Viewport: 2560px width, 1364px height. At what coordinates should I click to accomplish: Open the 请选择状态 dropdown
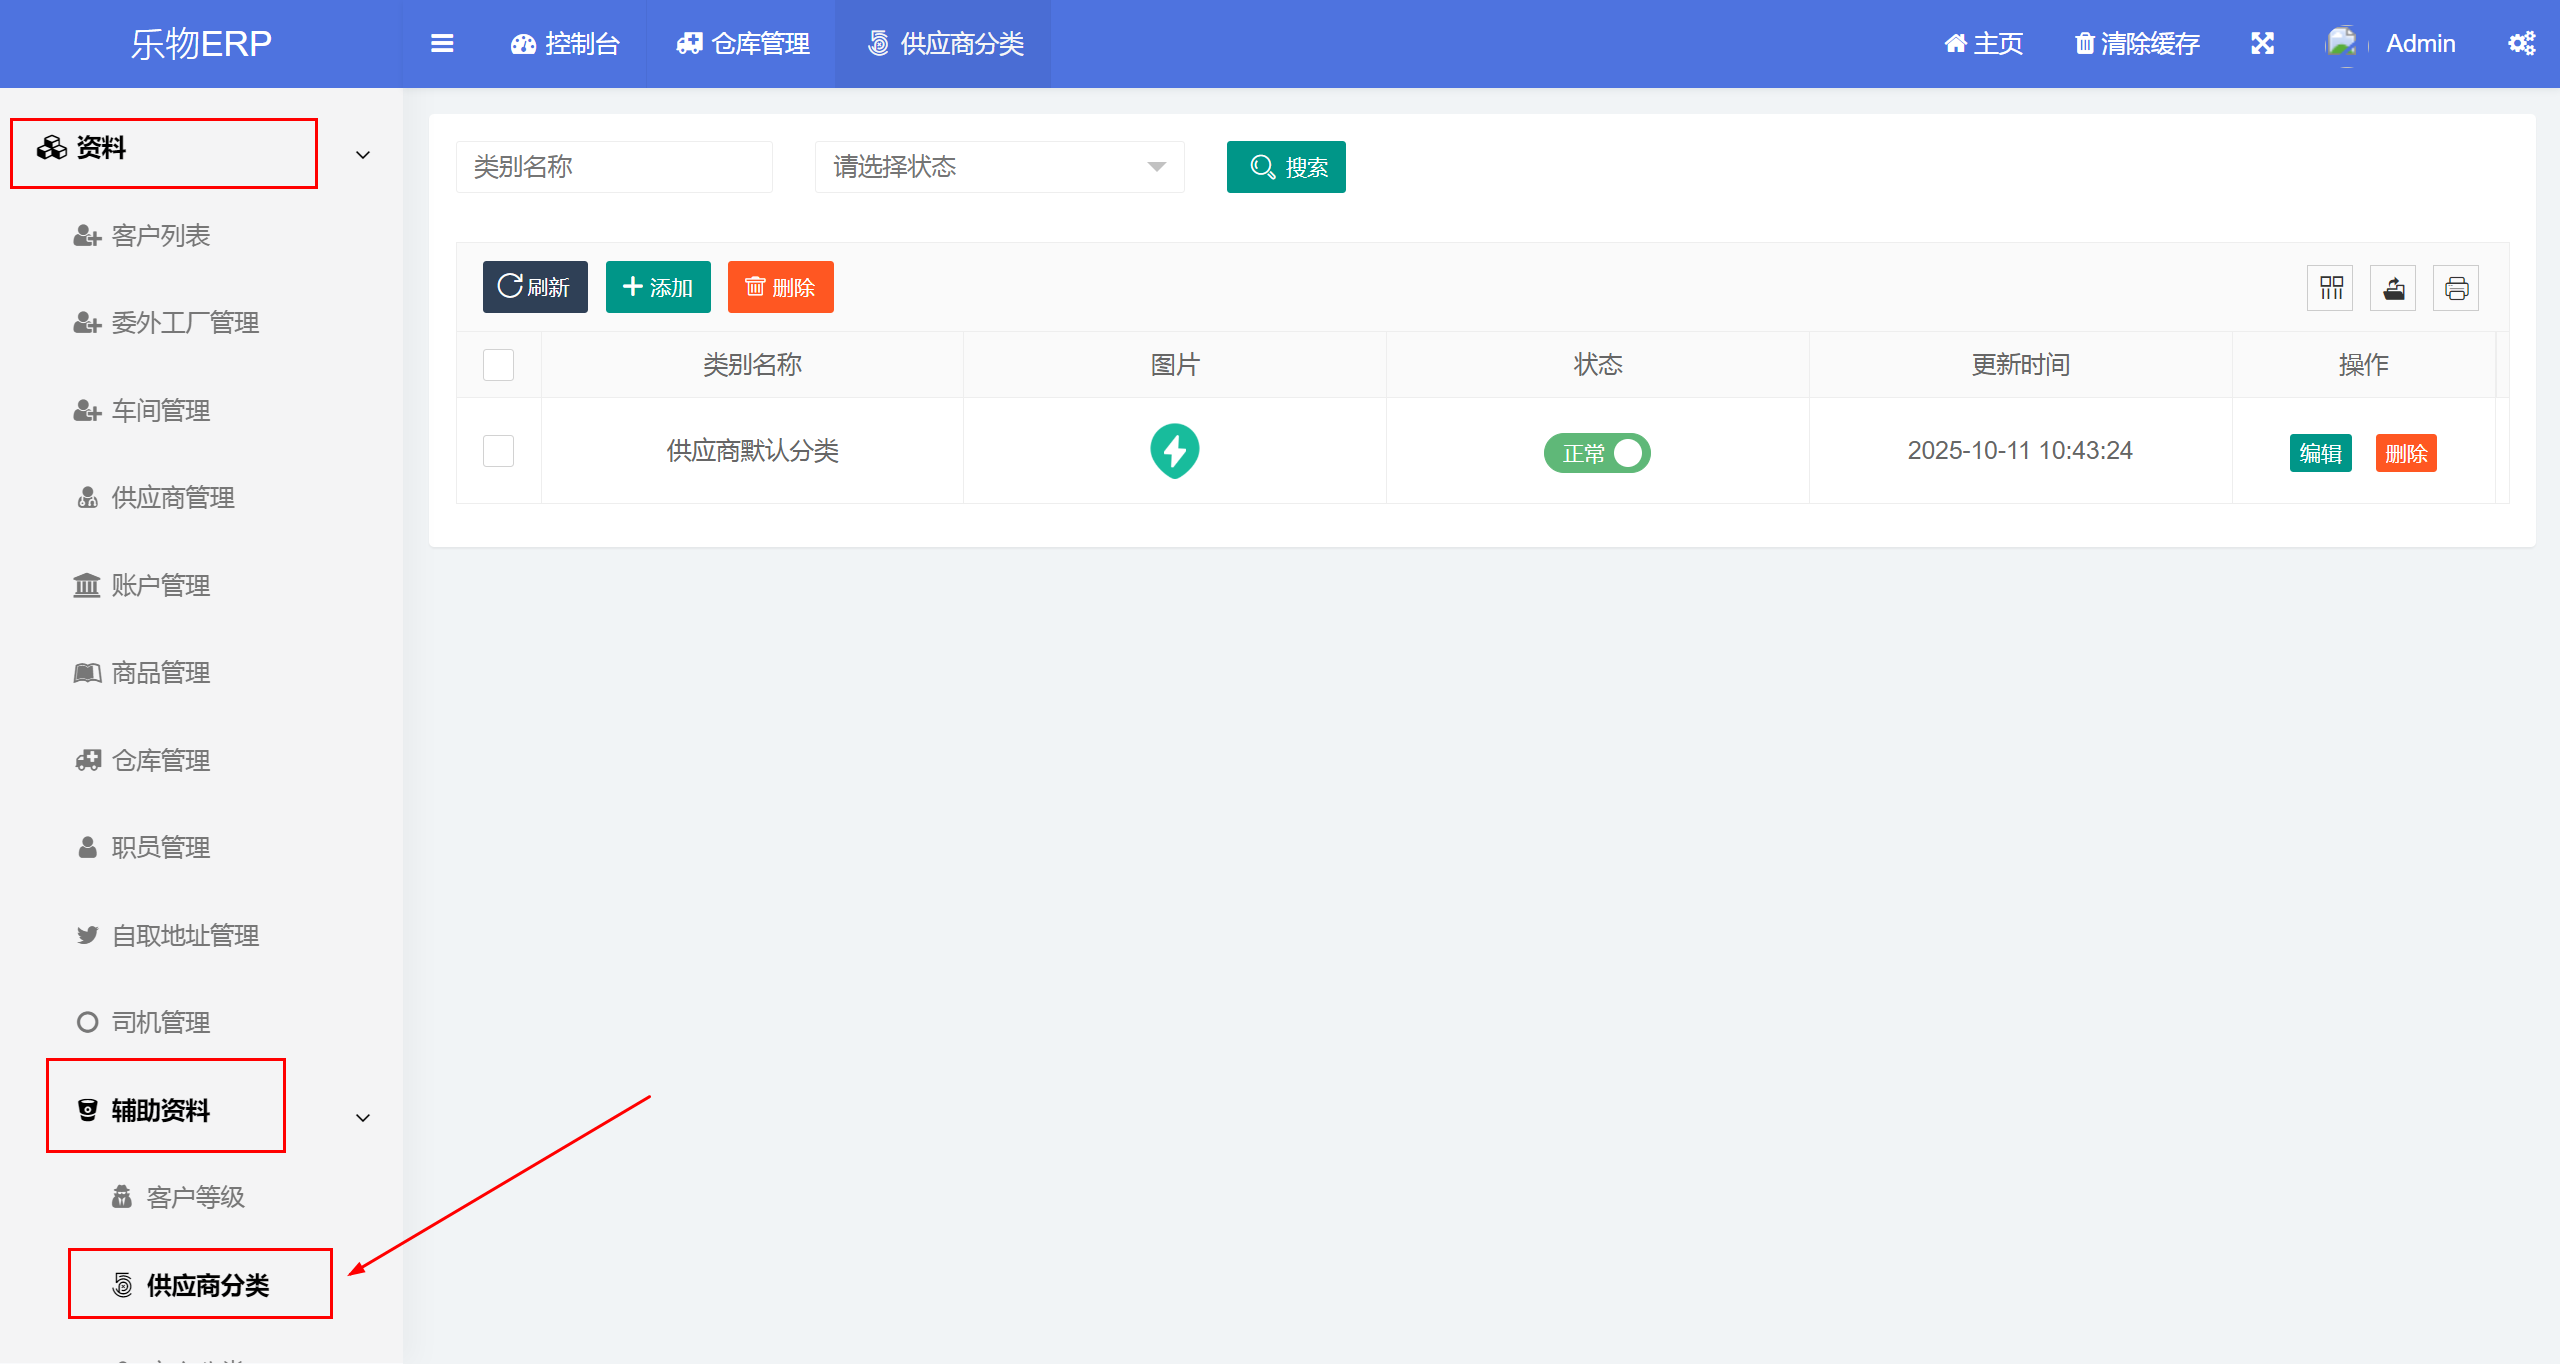(x=999, y=167)
